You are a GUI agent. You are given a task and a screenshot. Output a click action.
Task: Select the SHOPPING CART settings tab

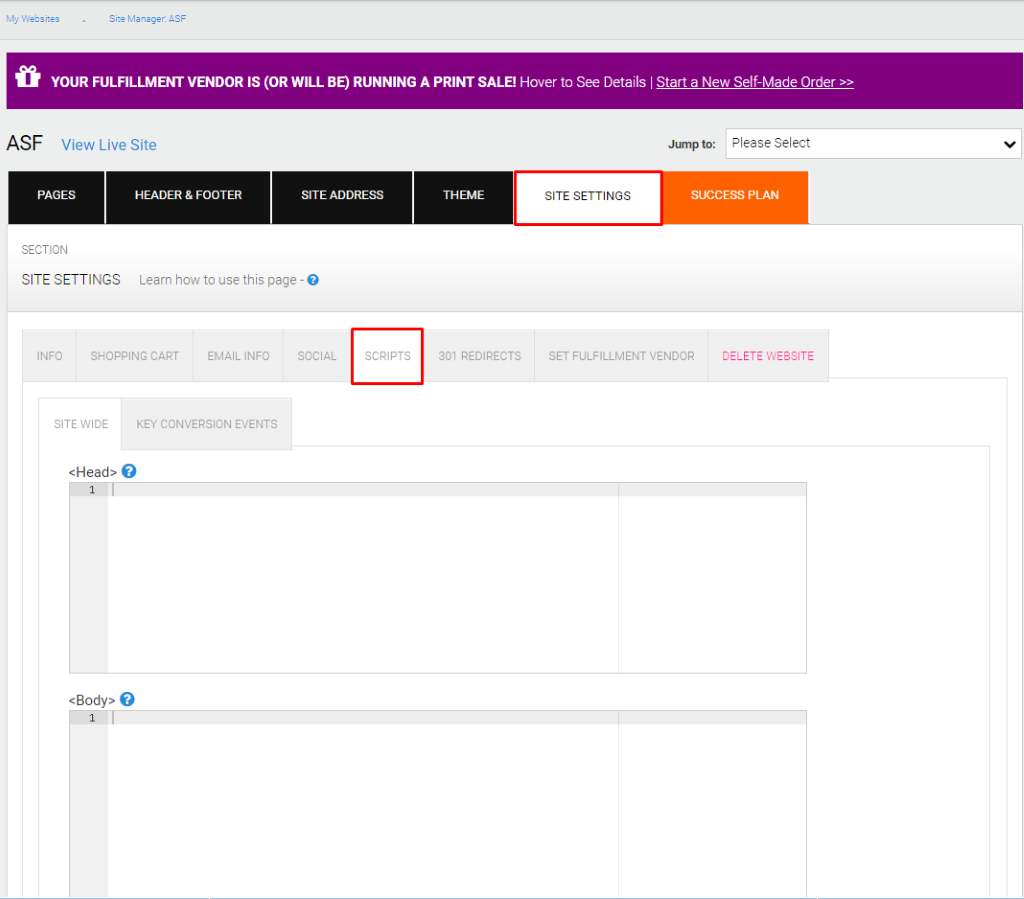click(x=134, y=355)
